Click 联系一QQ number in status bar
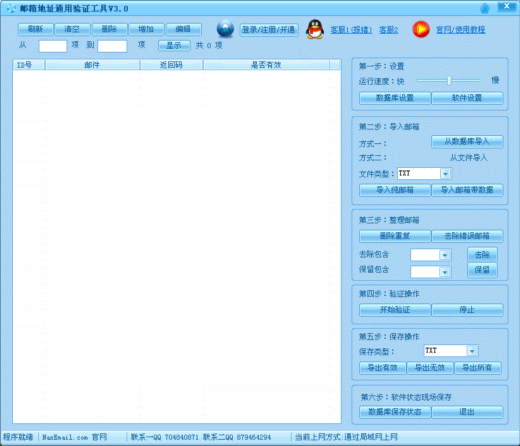The height and width of the screenshot is (446, 520). [x=165, y=437]
